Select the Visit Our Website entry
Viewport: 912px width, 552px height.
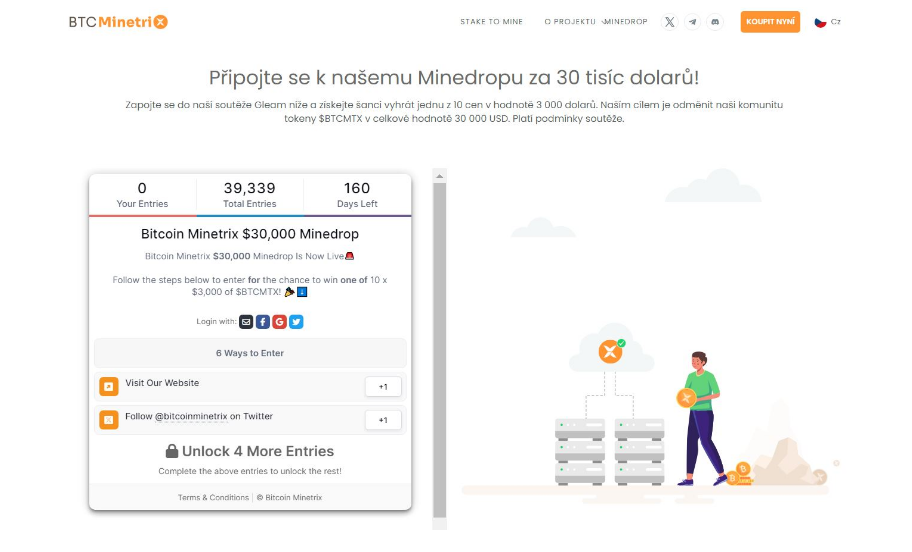click(250, 387)
